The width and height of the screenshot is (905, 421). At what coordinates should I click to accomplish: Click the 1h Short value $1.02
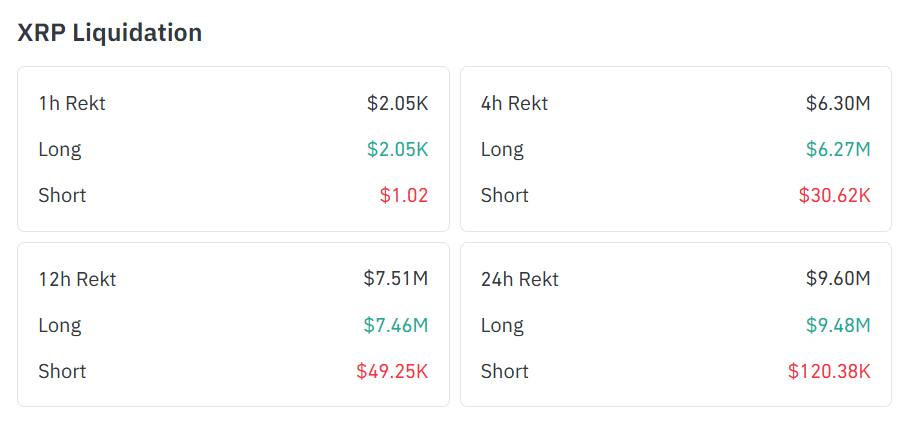[x=404, y=195]
